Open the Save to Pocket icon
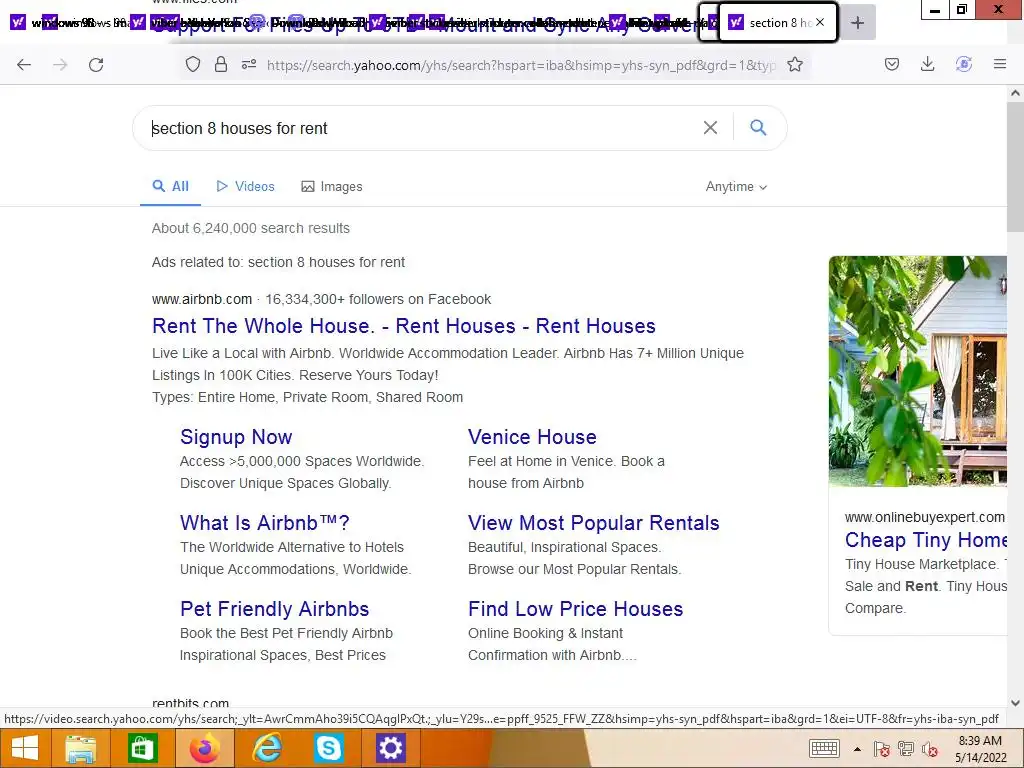Screen dimensions: 1024x768 pos(892,64)
